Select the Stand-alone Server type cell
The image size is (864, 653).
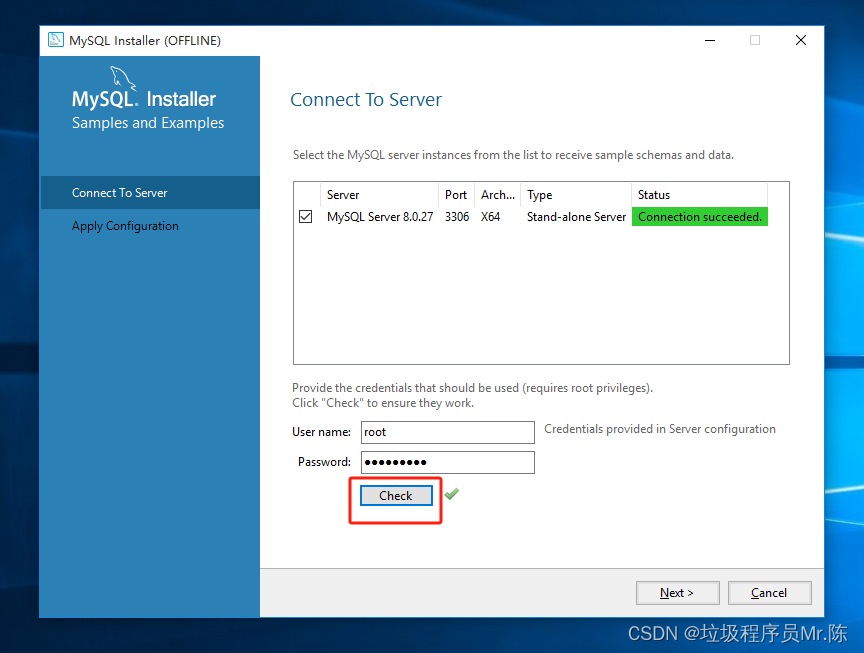tap(576, 217)
